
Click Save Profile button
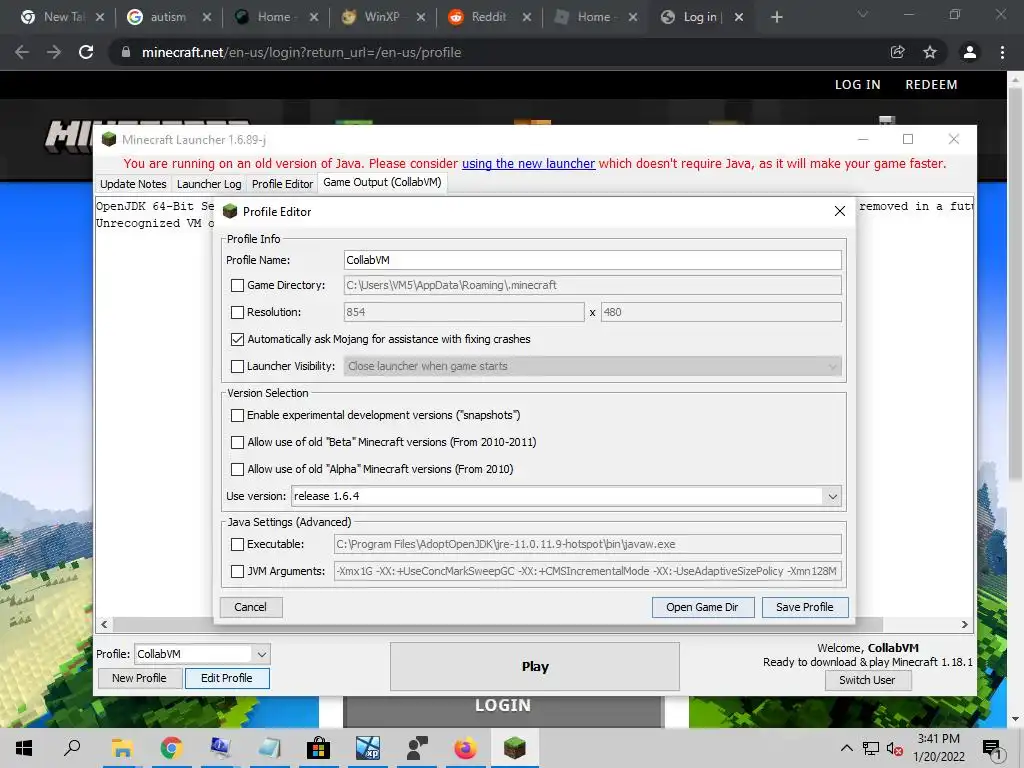coord(805,607)
